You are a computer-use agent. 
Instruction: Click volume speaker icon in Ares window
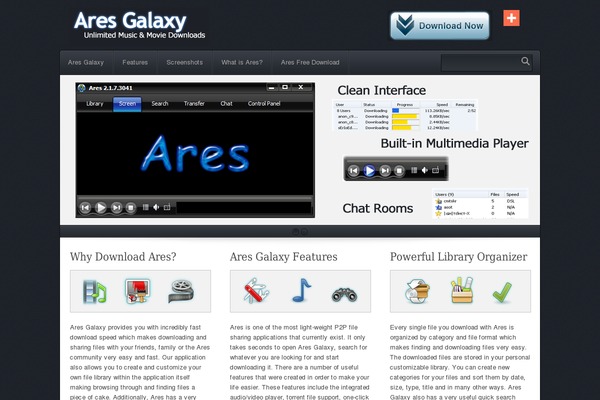click(156, 207)
